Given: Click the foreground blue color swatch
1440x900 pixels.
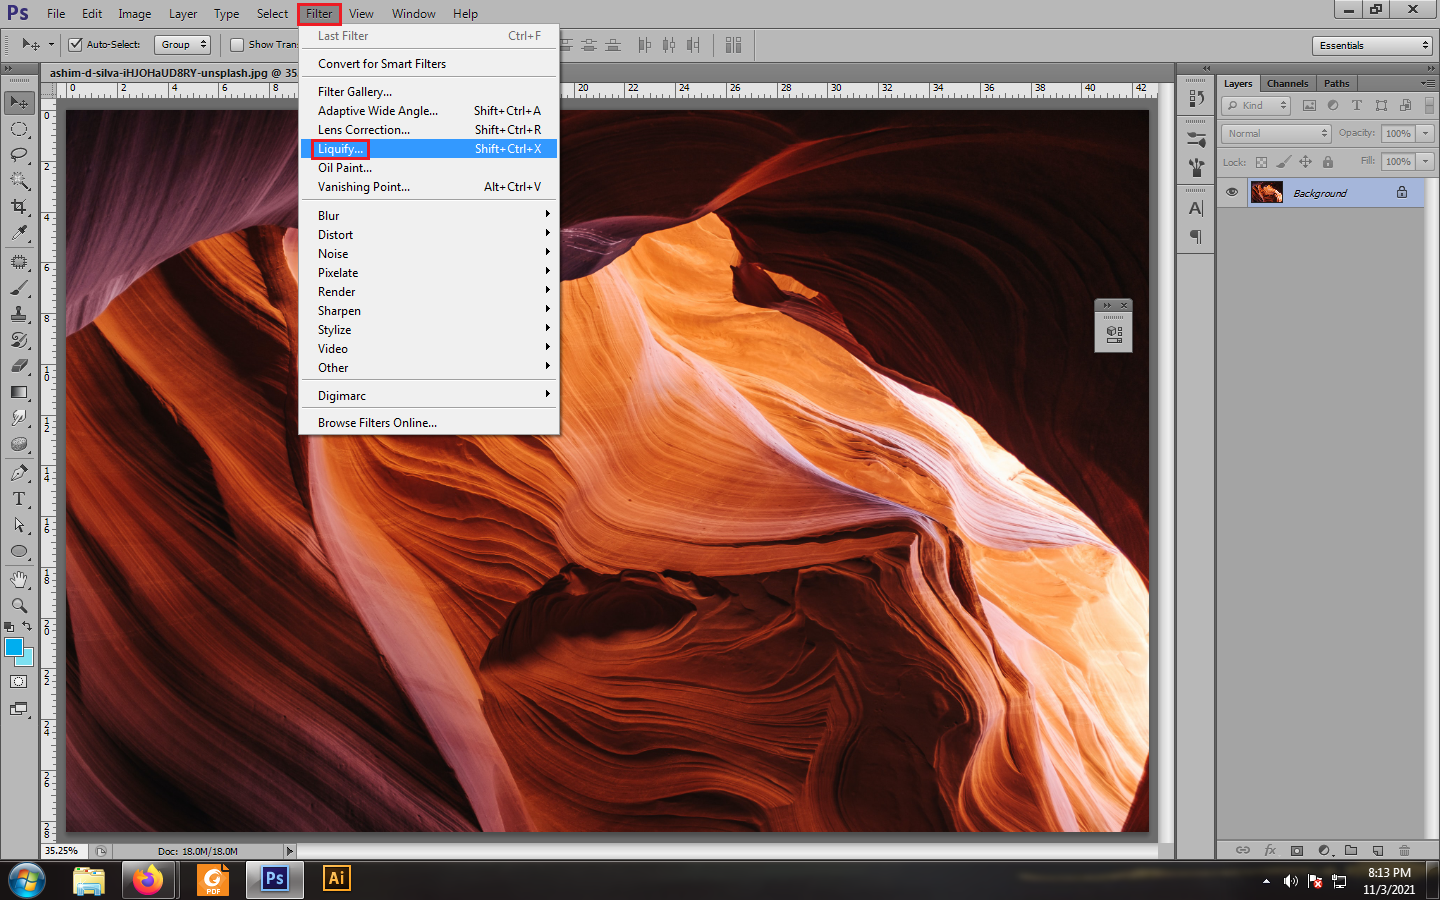Looking at the screenshot, I should pos(14,647).
